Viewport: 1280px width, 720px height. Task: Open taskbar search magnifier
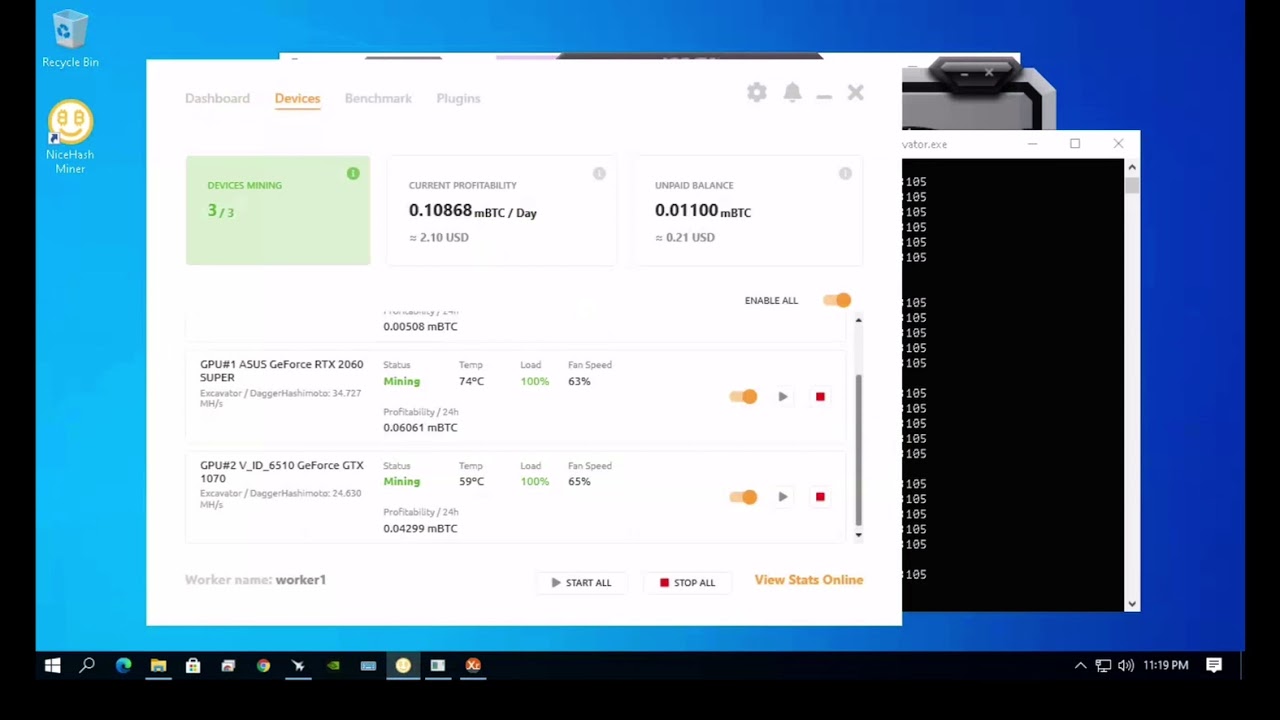point(87,665)
